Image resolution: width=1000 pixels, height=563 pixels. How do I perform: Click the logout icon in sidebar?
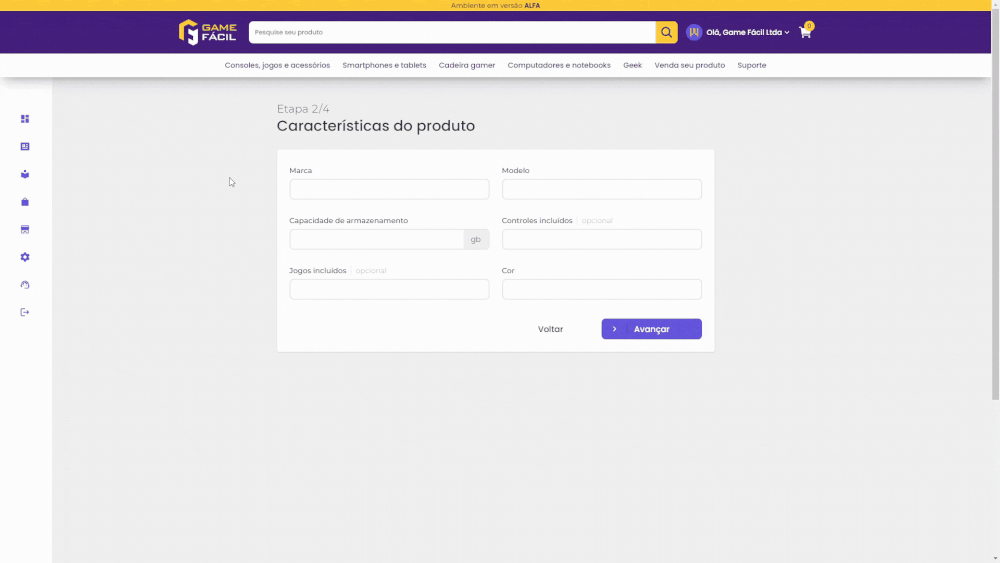pos(25,312)
